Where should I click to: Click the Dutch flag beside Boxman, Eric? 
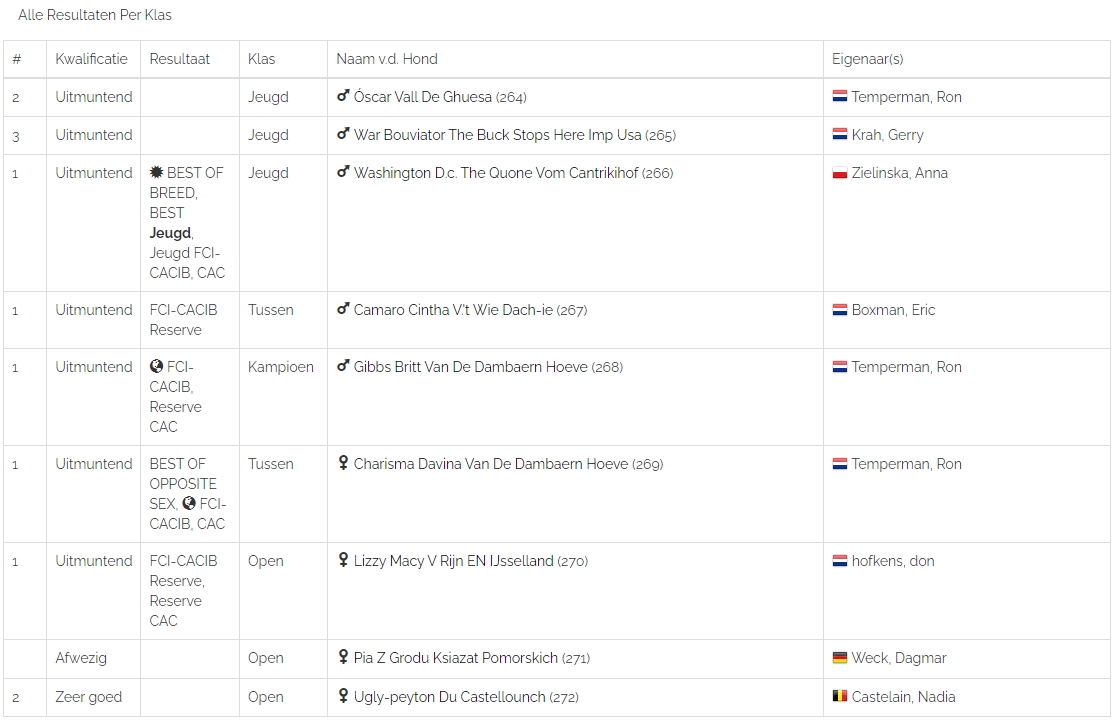click(840, 310)
